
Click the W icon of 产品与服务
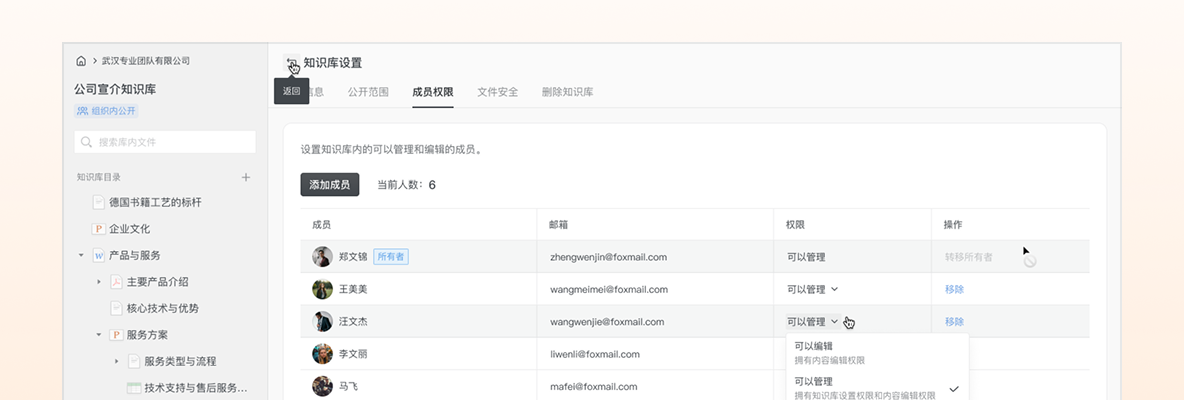(98, 255)
